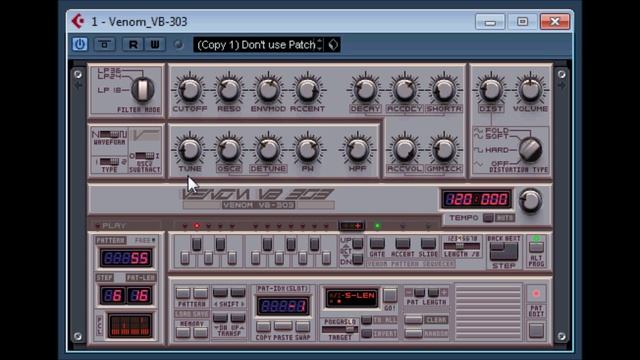The width and height of the screenshot is (640, 360).
Task: Click the RANDOM button
Action: (x=413, y=333)
